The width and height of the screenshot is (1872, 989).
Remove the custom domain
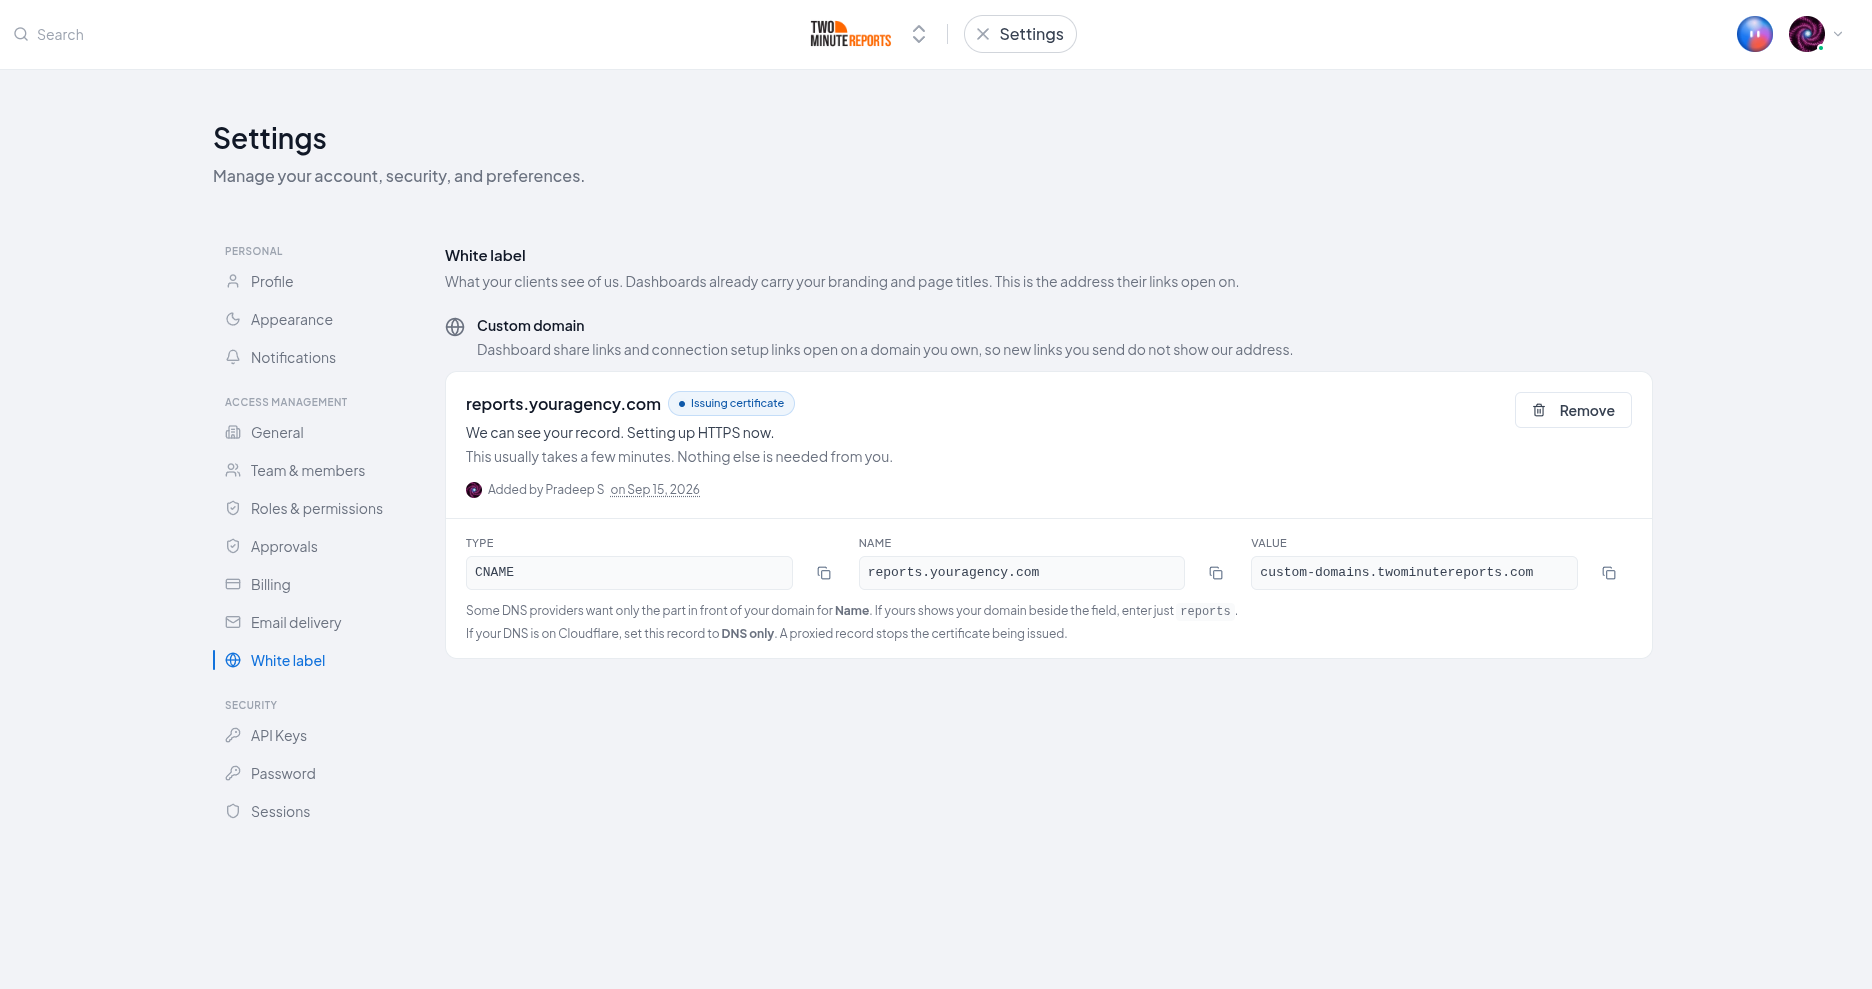(x=1573, y=410)
